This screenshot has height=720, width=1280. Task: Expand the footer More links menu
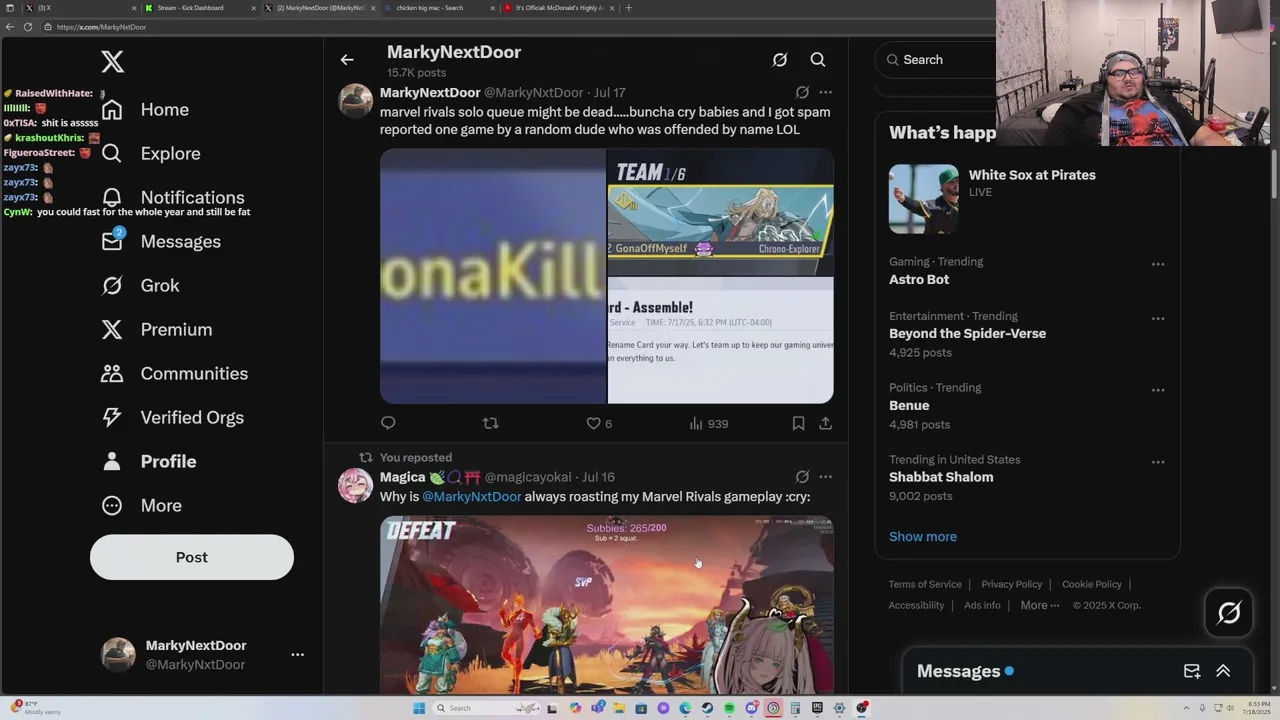pyautogui.click(x=1040, y=605)
